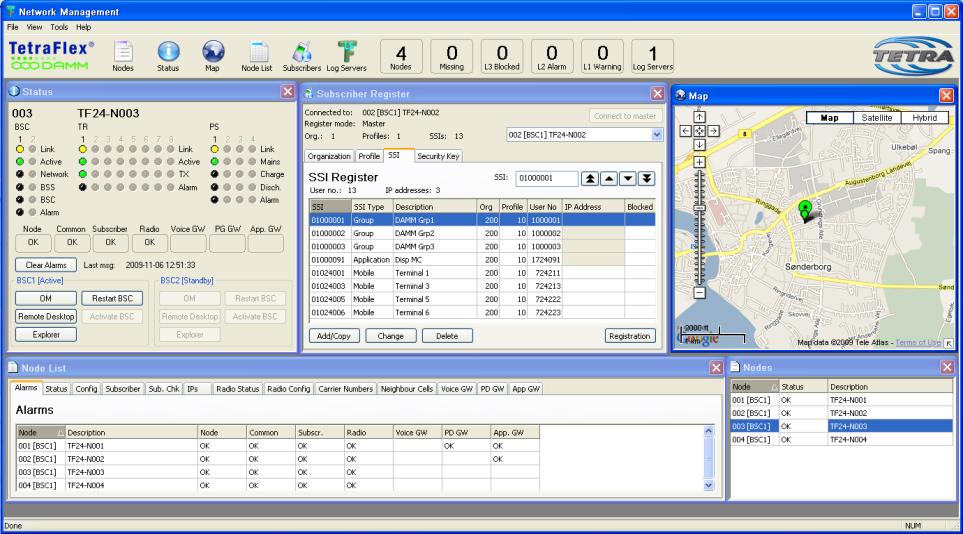The width and height of the screenshot is (963, 534).
Task: Click the Explorer button for BSC1
Action: [x=46, y=335]
